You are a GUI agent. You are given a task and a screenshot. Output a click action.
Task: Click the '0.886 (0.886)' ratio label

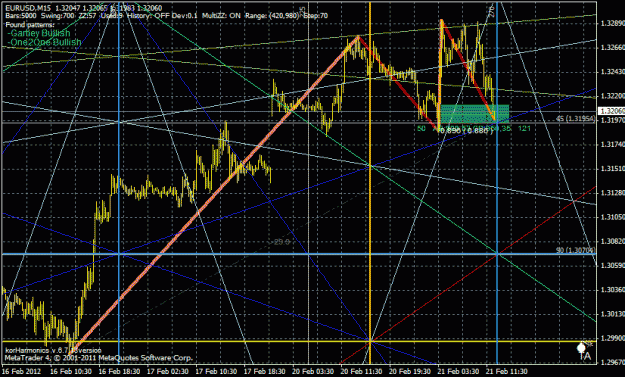tap(467, 131)
